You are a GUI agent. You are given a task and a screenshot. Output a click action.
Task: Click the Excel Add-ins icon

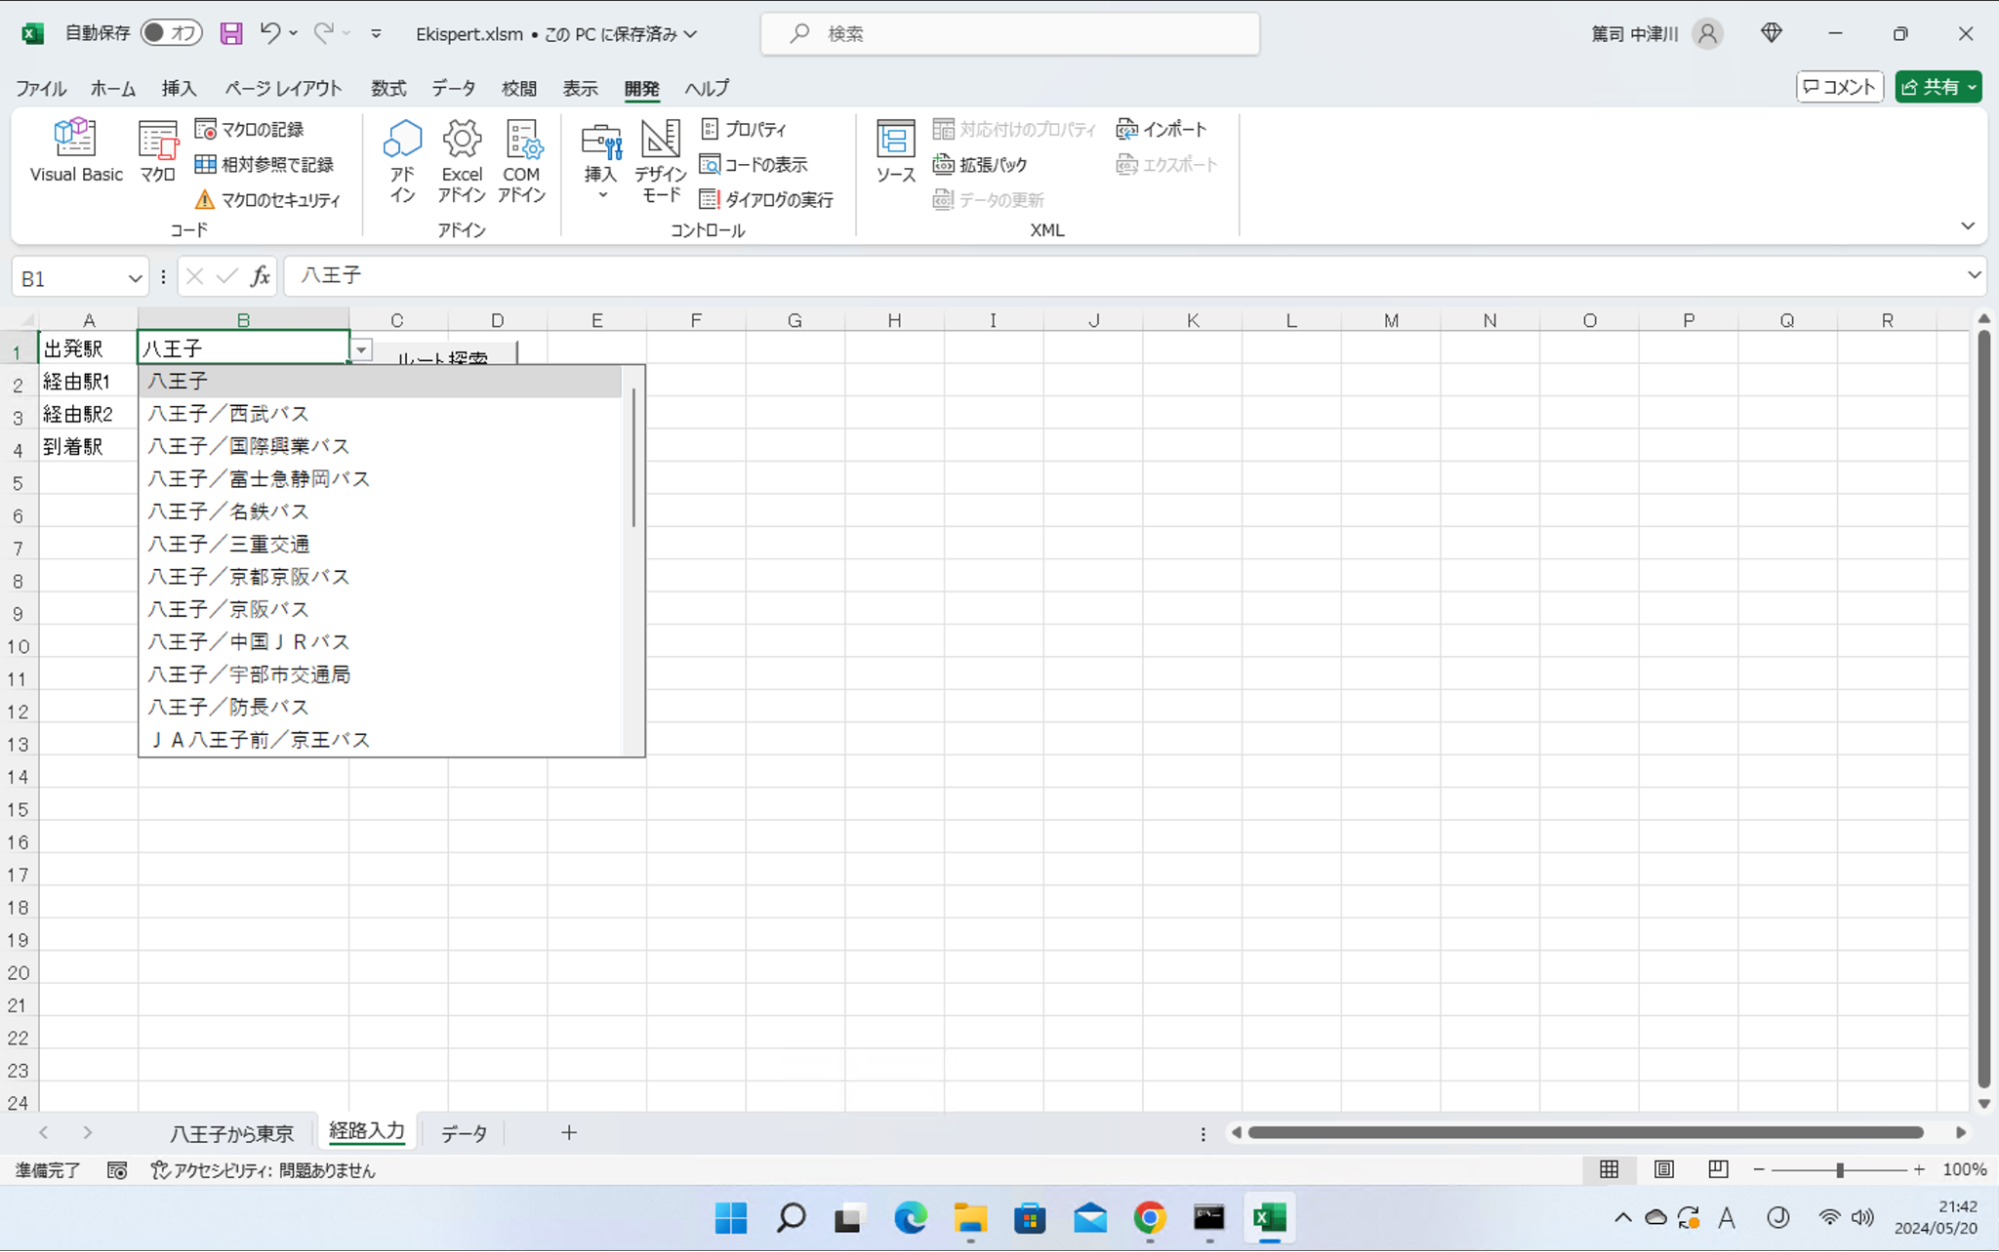pos(461,160)
